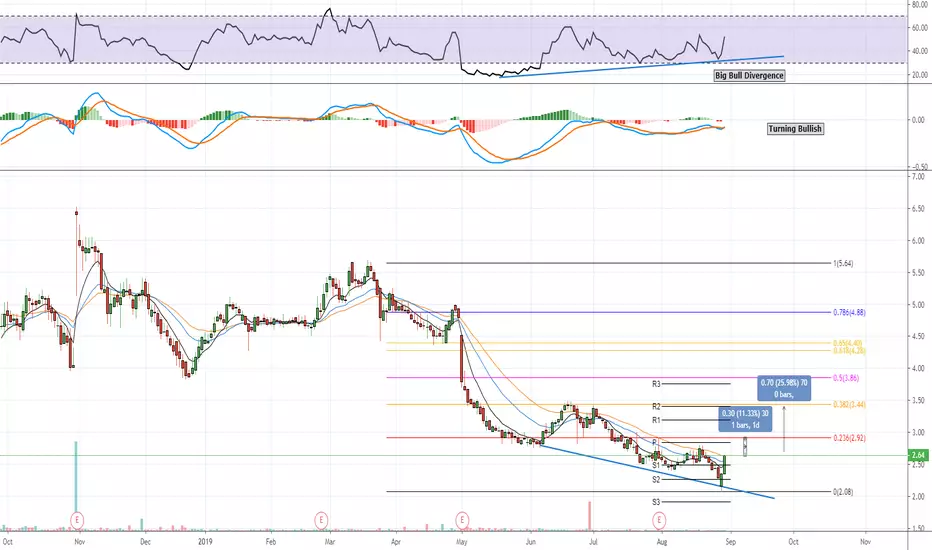
Task: Select the blue RSI divergence trendline
Action: pos(642,67)
